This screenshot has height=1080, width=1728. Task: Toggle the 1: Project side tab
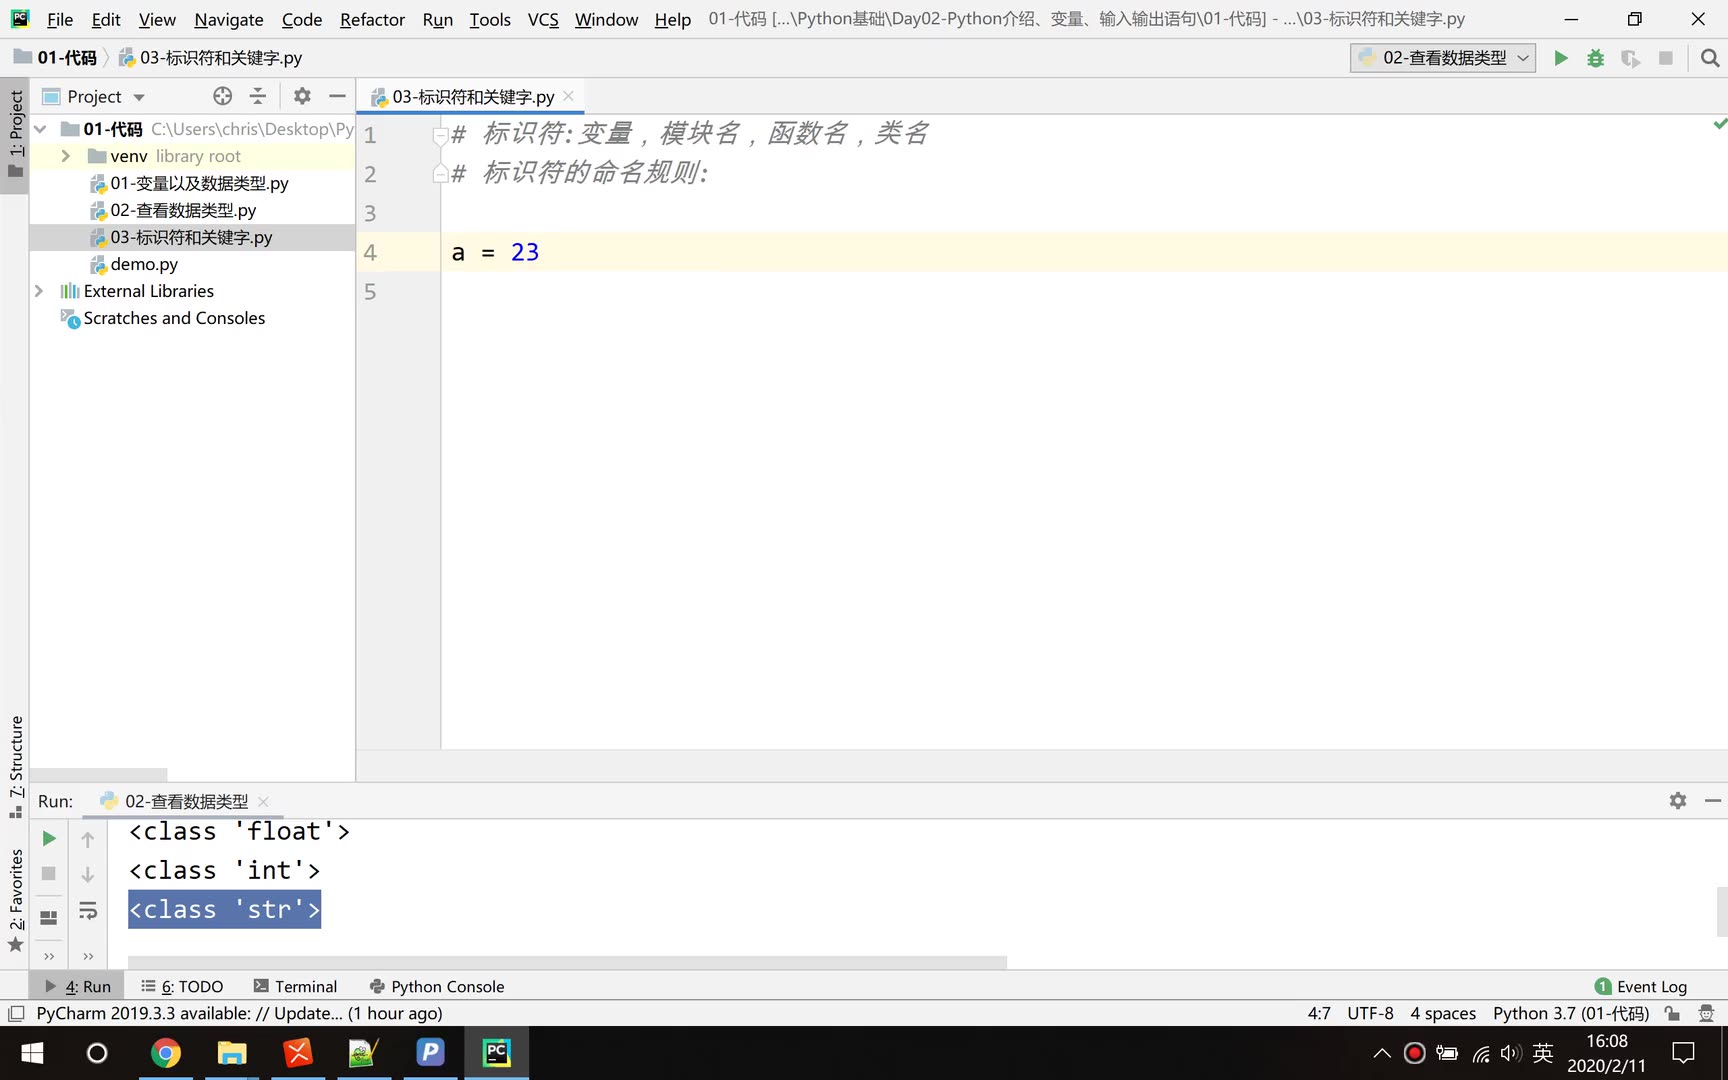[15, 134]
